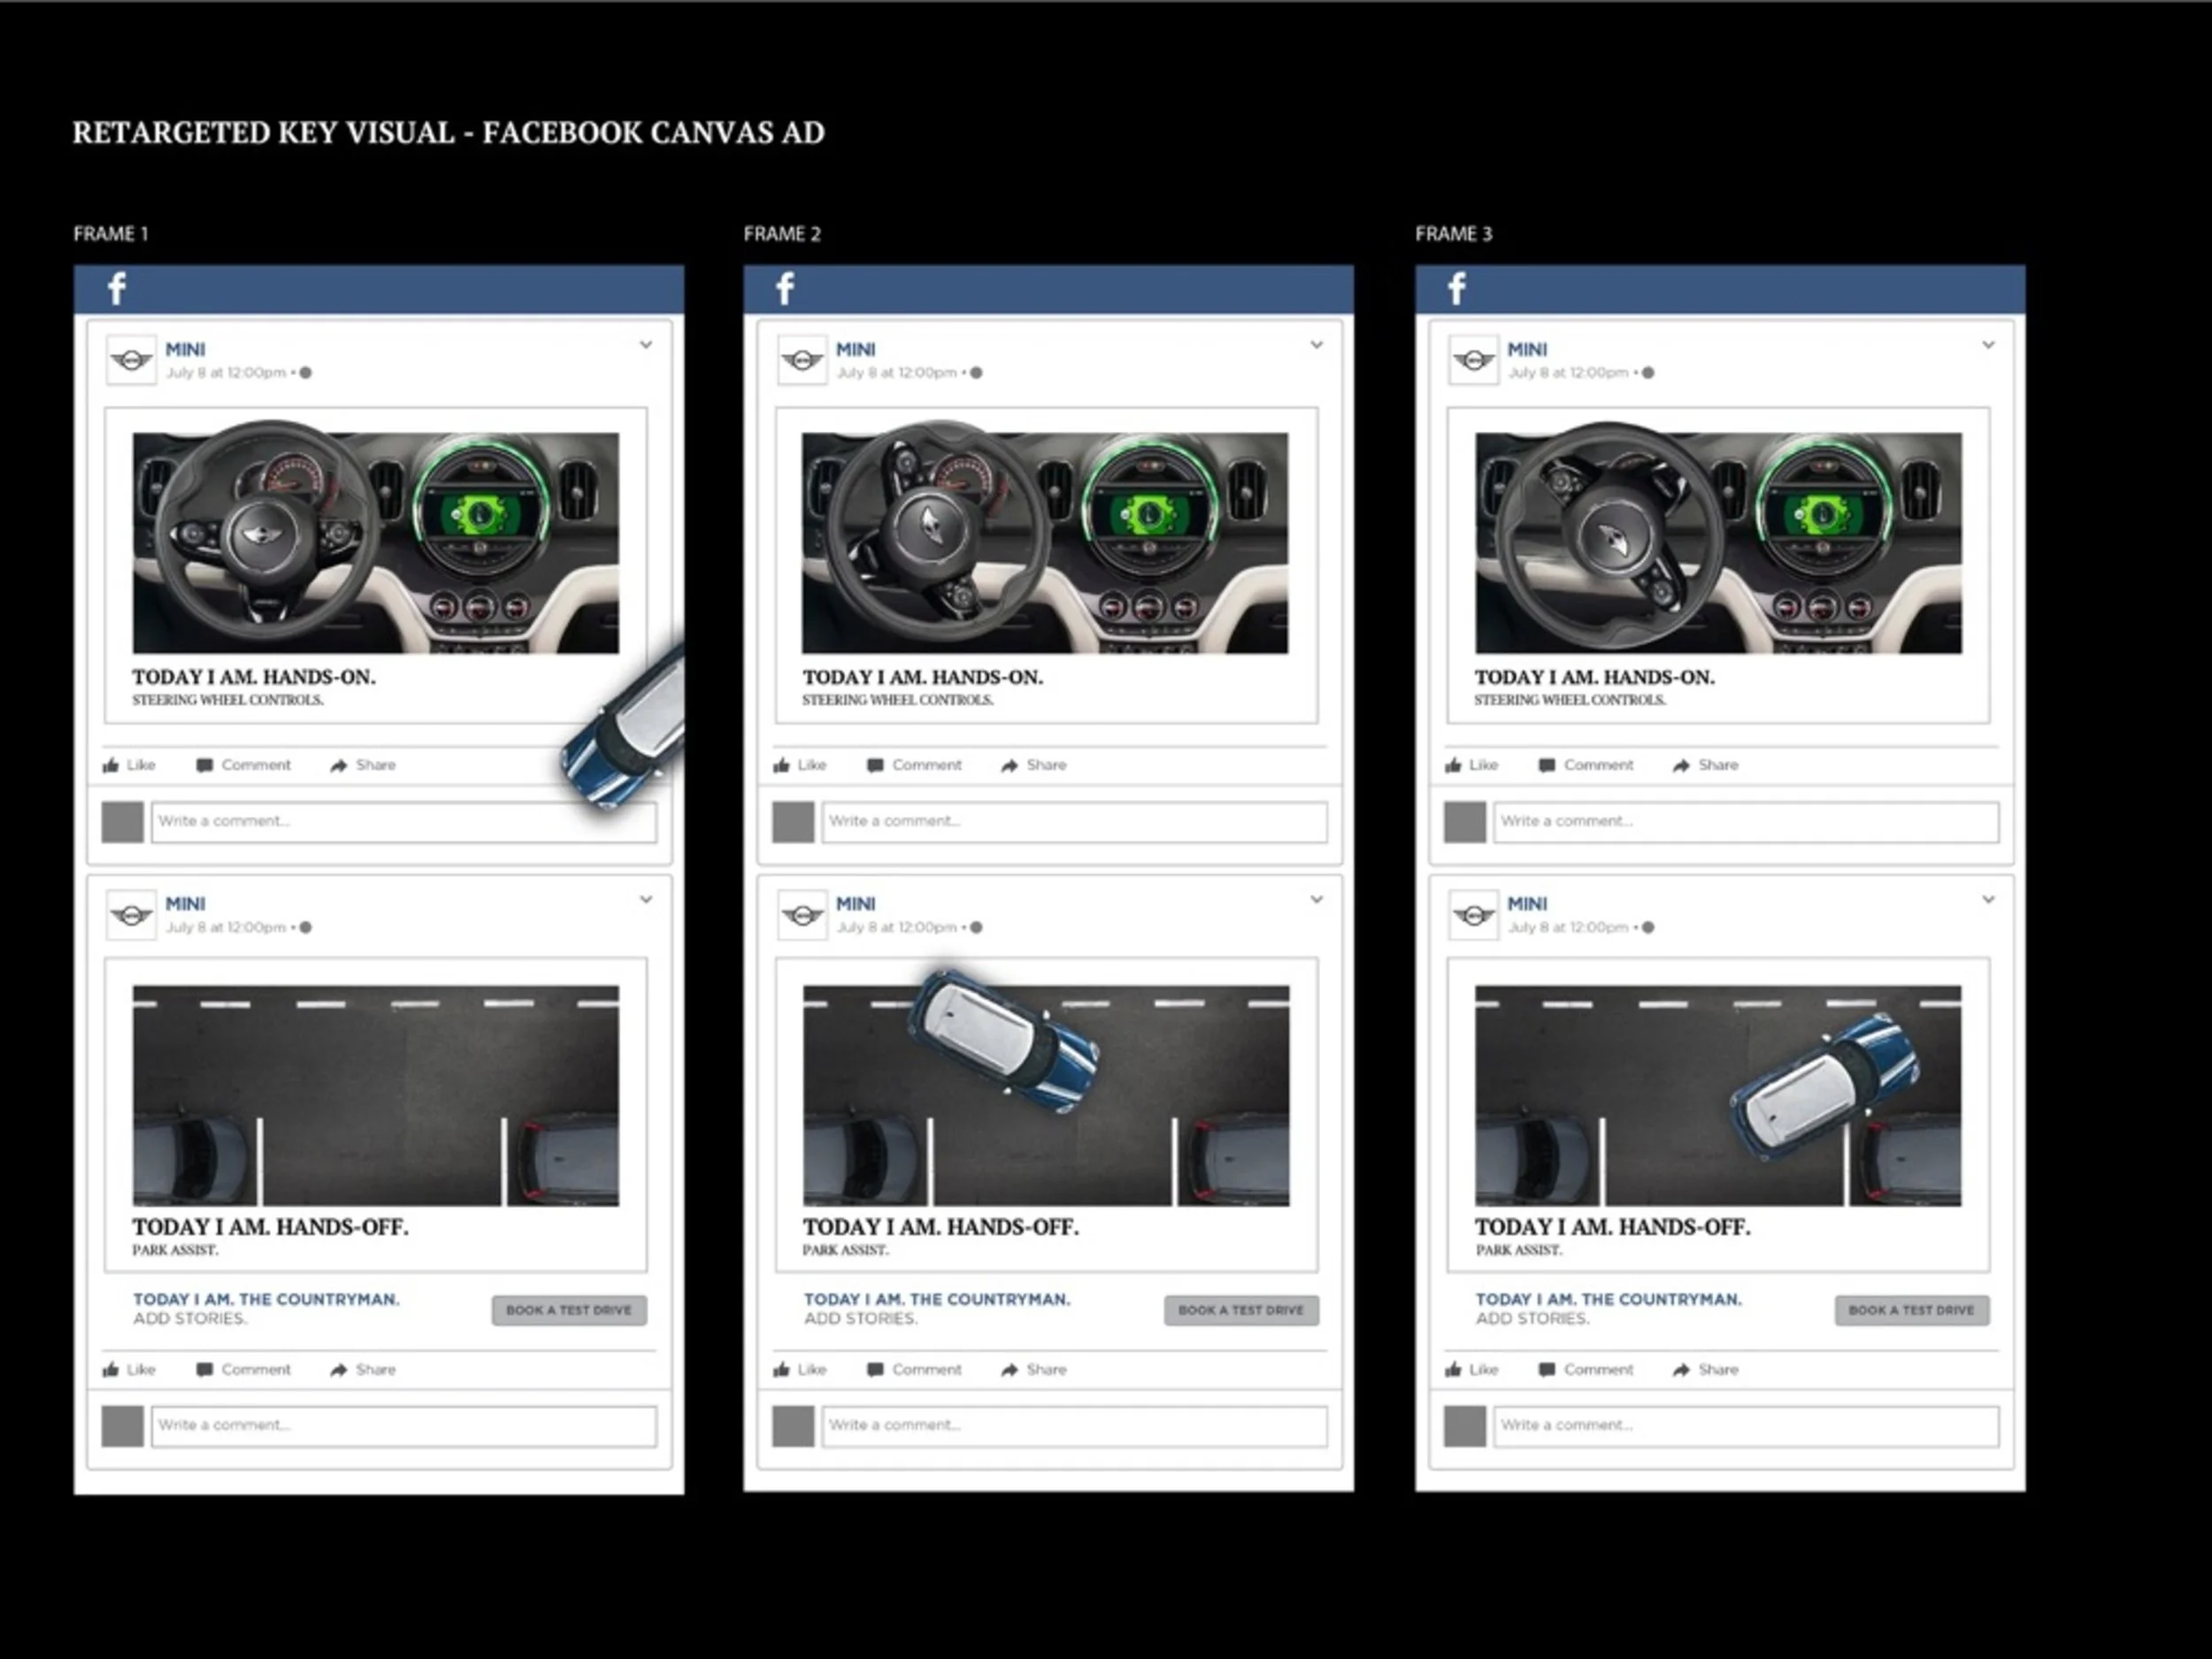
Task: Click the Facebook logo in Frame 2 header
Action: click(786, 289)
